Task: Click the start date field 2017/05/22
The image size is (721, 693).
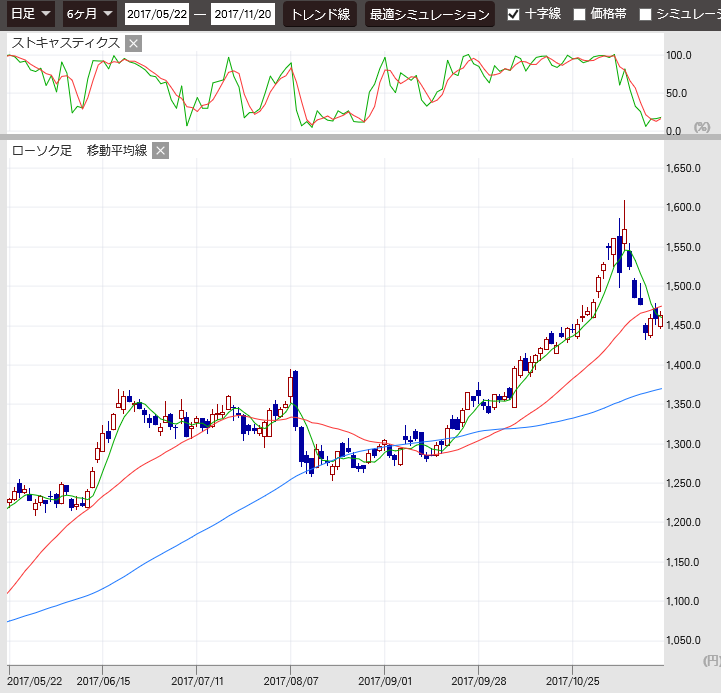Action: (x=157, y=15)
